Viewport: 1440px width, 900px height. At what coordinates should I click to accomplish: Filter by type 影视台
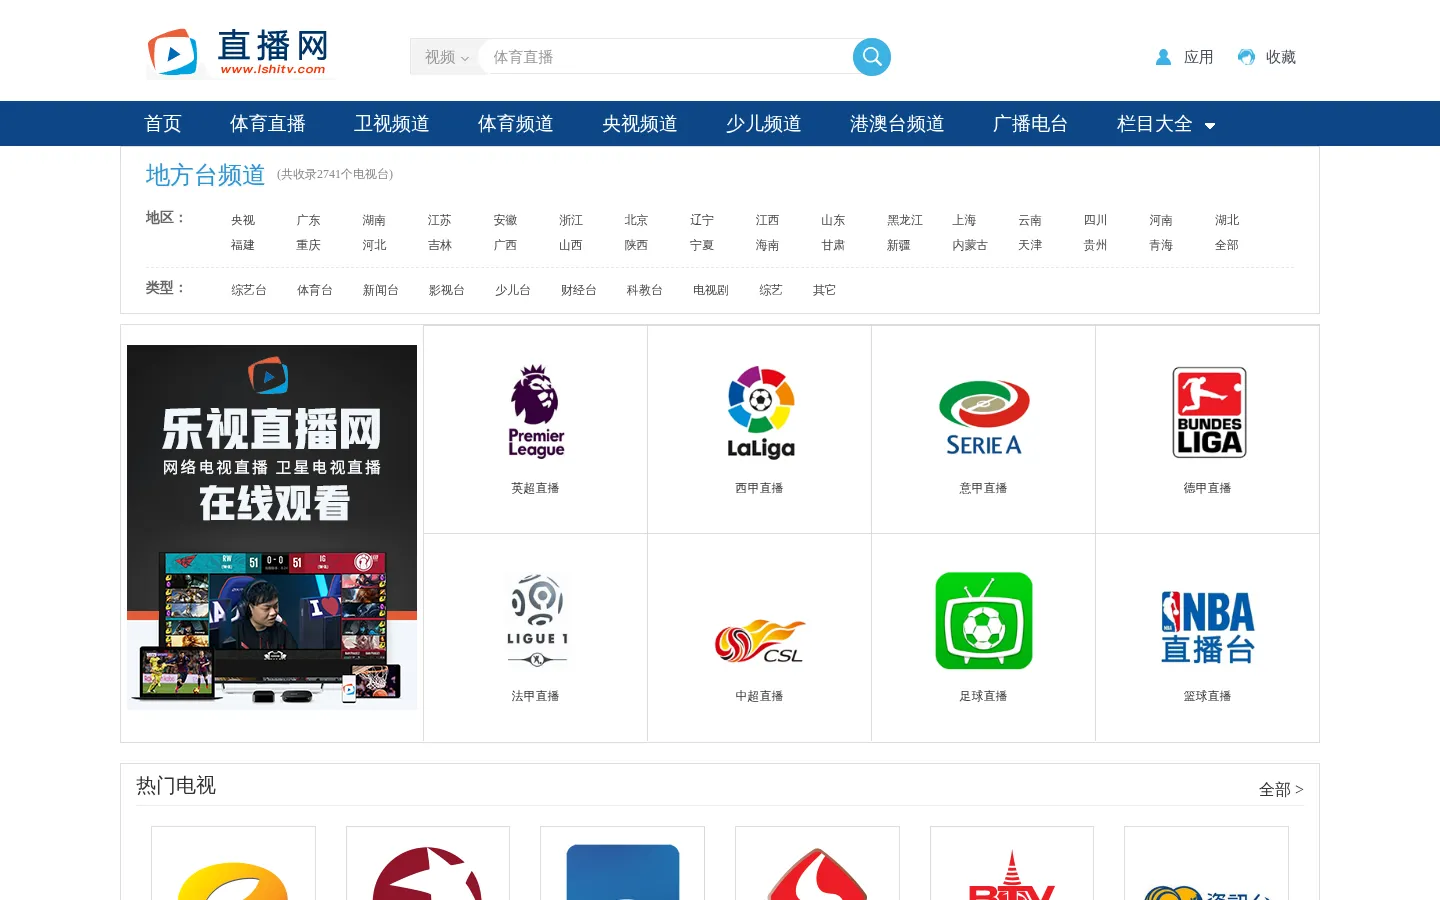tap(447, 290)
